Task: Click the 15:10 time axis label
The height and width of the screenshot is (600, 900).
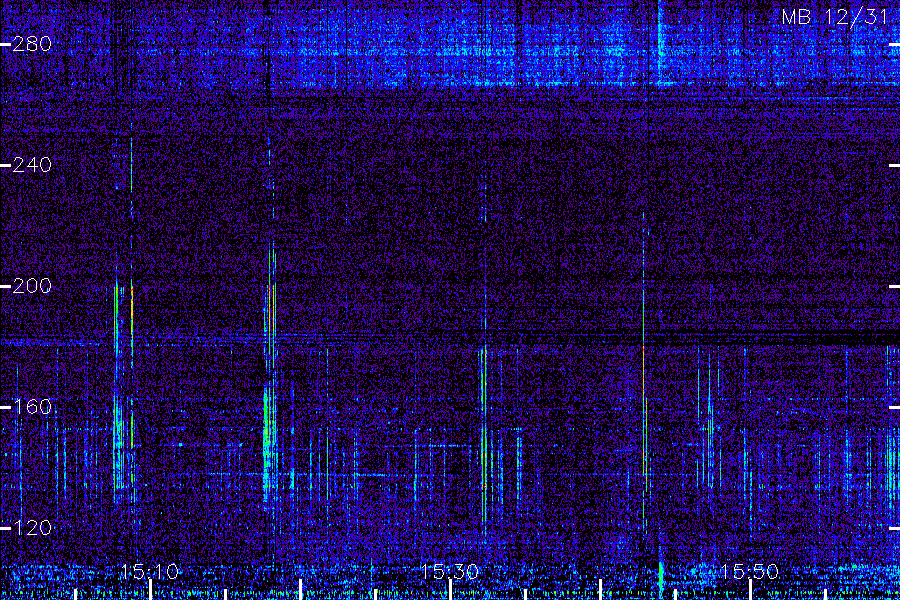Action: click(x=150, y=572)
